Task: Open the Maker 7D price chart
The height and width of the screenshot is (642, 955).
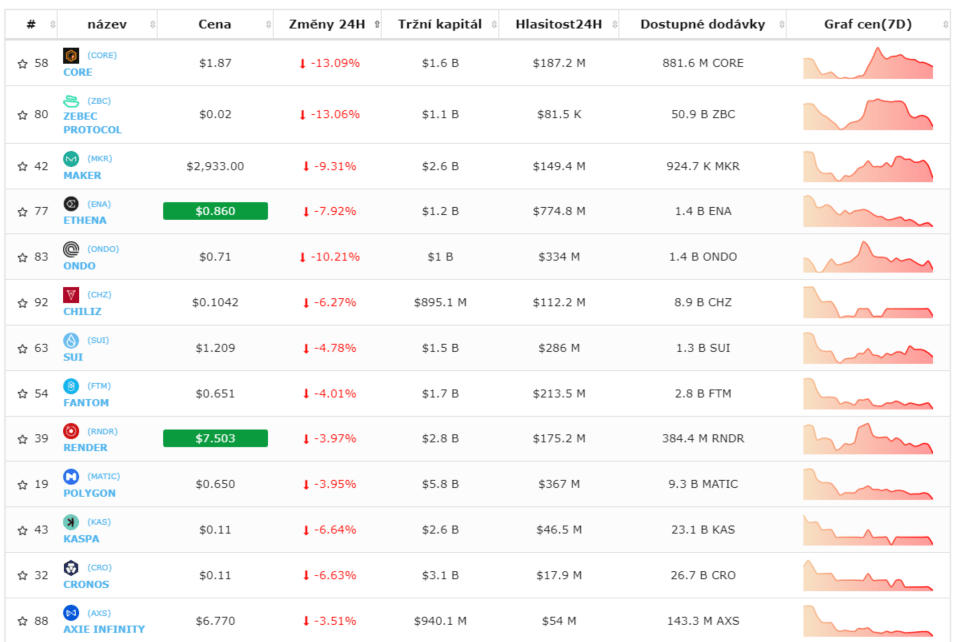Action: 868,166
